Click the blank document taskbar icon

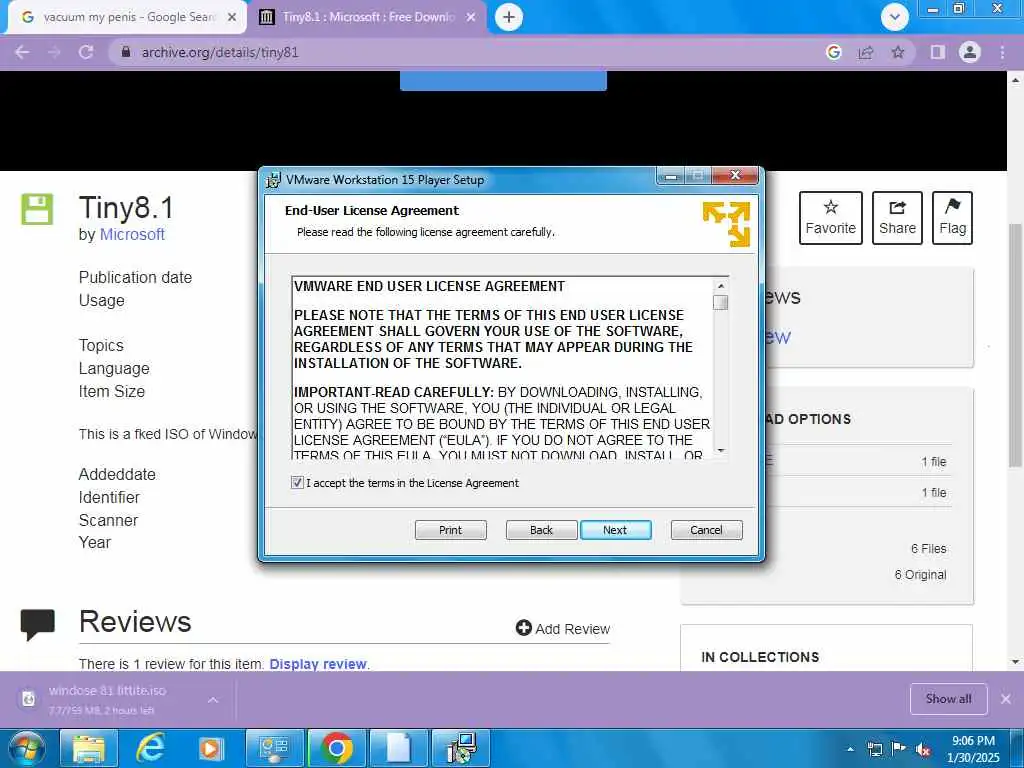[x=398, y=748]
